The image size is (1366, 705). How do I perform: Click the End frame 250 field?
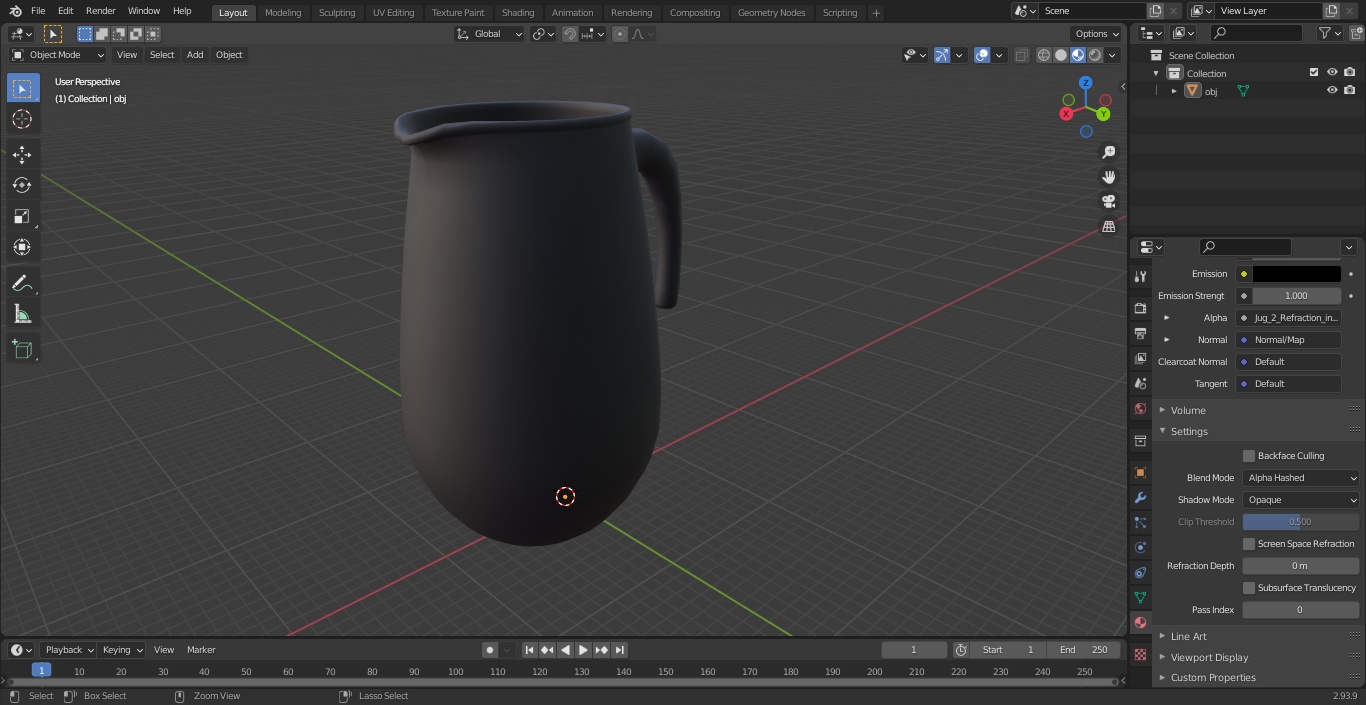[x=1084, y=650]
